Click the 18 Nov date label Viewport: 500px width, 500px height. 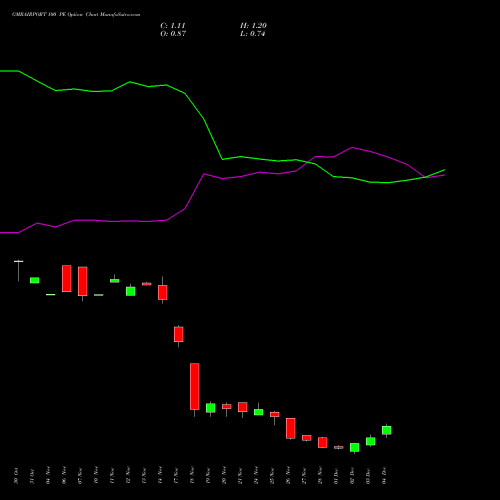(x=192, y=476)
